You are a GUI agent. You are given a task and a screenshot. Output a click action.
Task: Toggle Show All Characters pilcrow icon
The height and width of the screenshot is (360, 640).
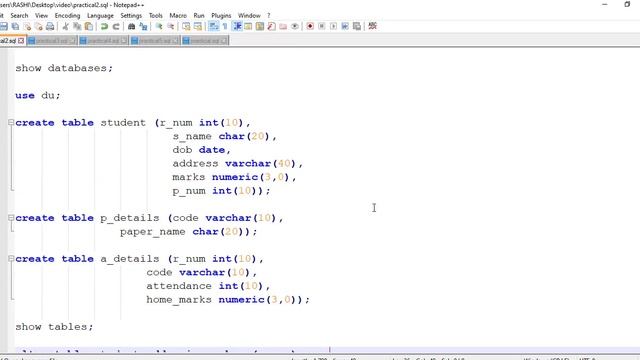click(225, 27)
